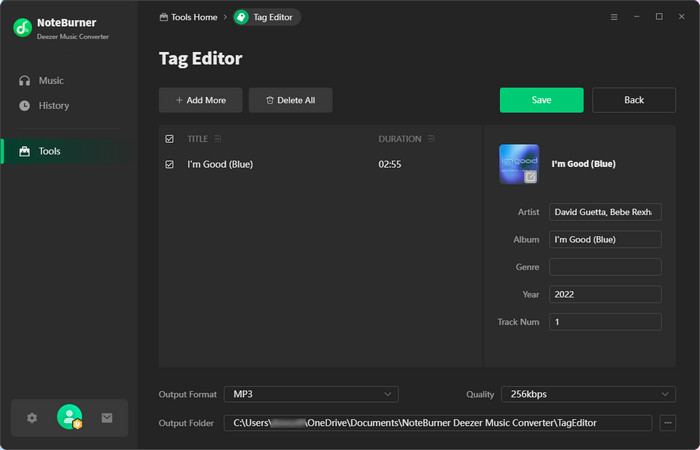Image resolution: width=700 pixels, height=450 pixels.
Task: Toggle the select-all checkbox in header
Action: 169,139
